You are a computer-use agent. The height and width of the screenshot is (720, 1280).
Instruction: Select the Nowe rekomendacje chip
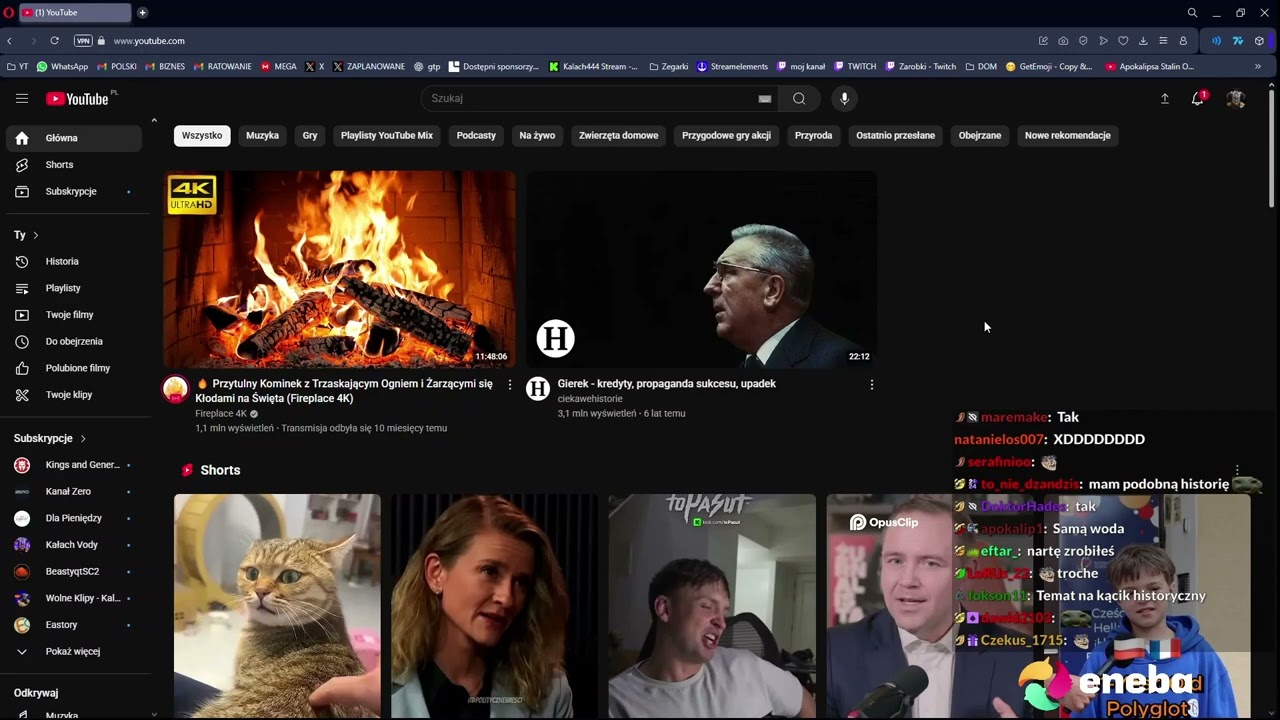(x=1068, y=135)
